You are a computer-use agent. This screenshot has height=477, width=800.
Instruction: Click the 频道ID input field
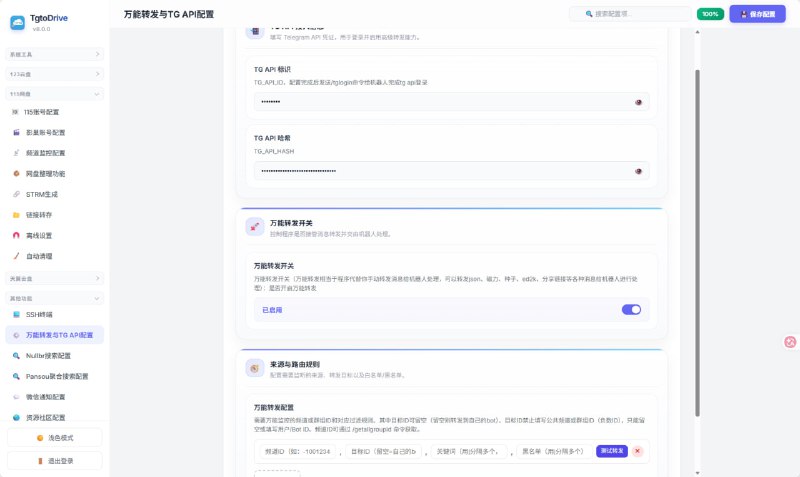click(x=298, y=451)
